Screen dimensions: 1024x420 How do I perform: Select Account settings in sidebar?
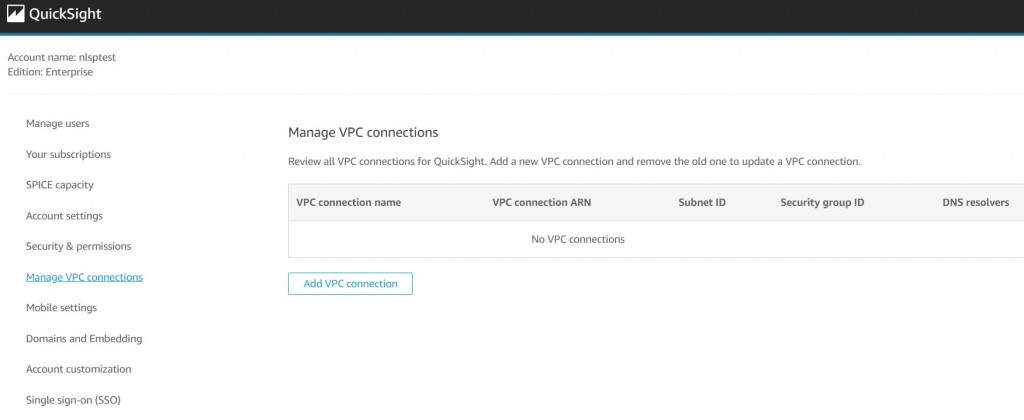[x=64, y=216]
